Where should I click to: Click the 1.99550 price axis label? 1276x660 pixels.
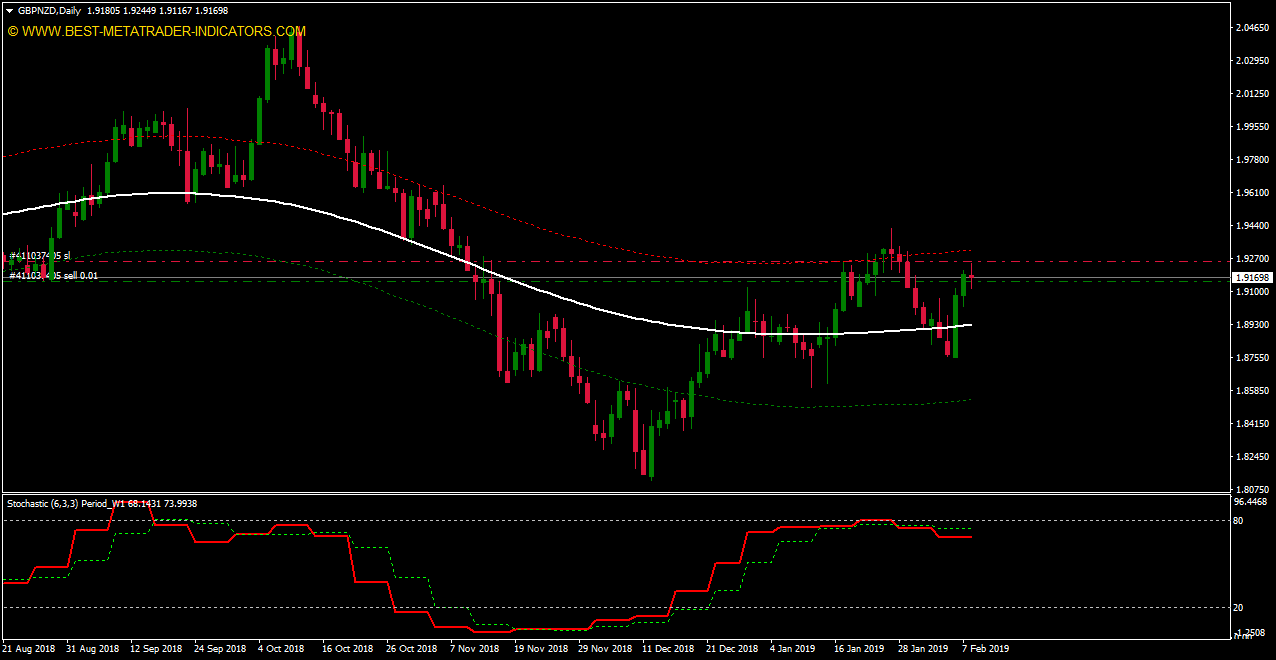point(1252,127)
